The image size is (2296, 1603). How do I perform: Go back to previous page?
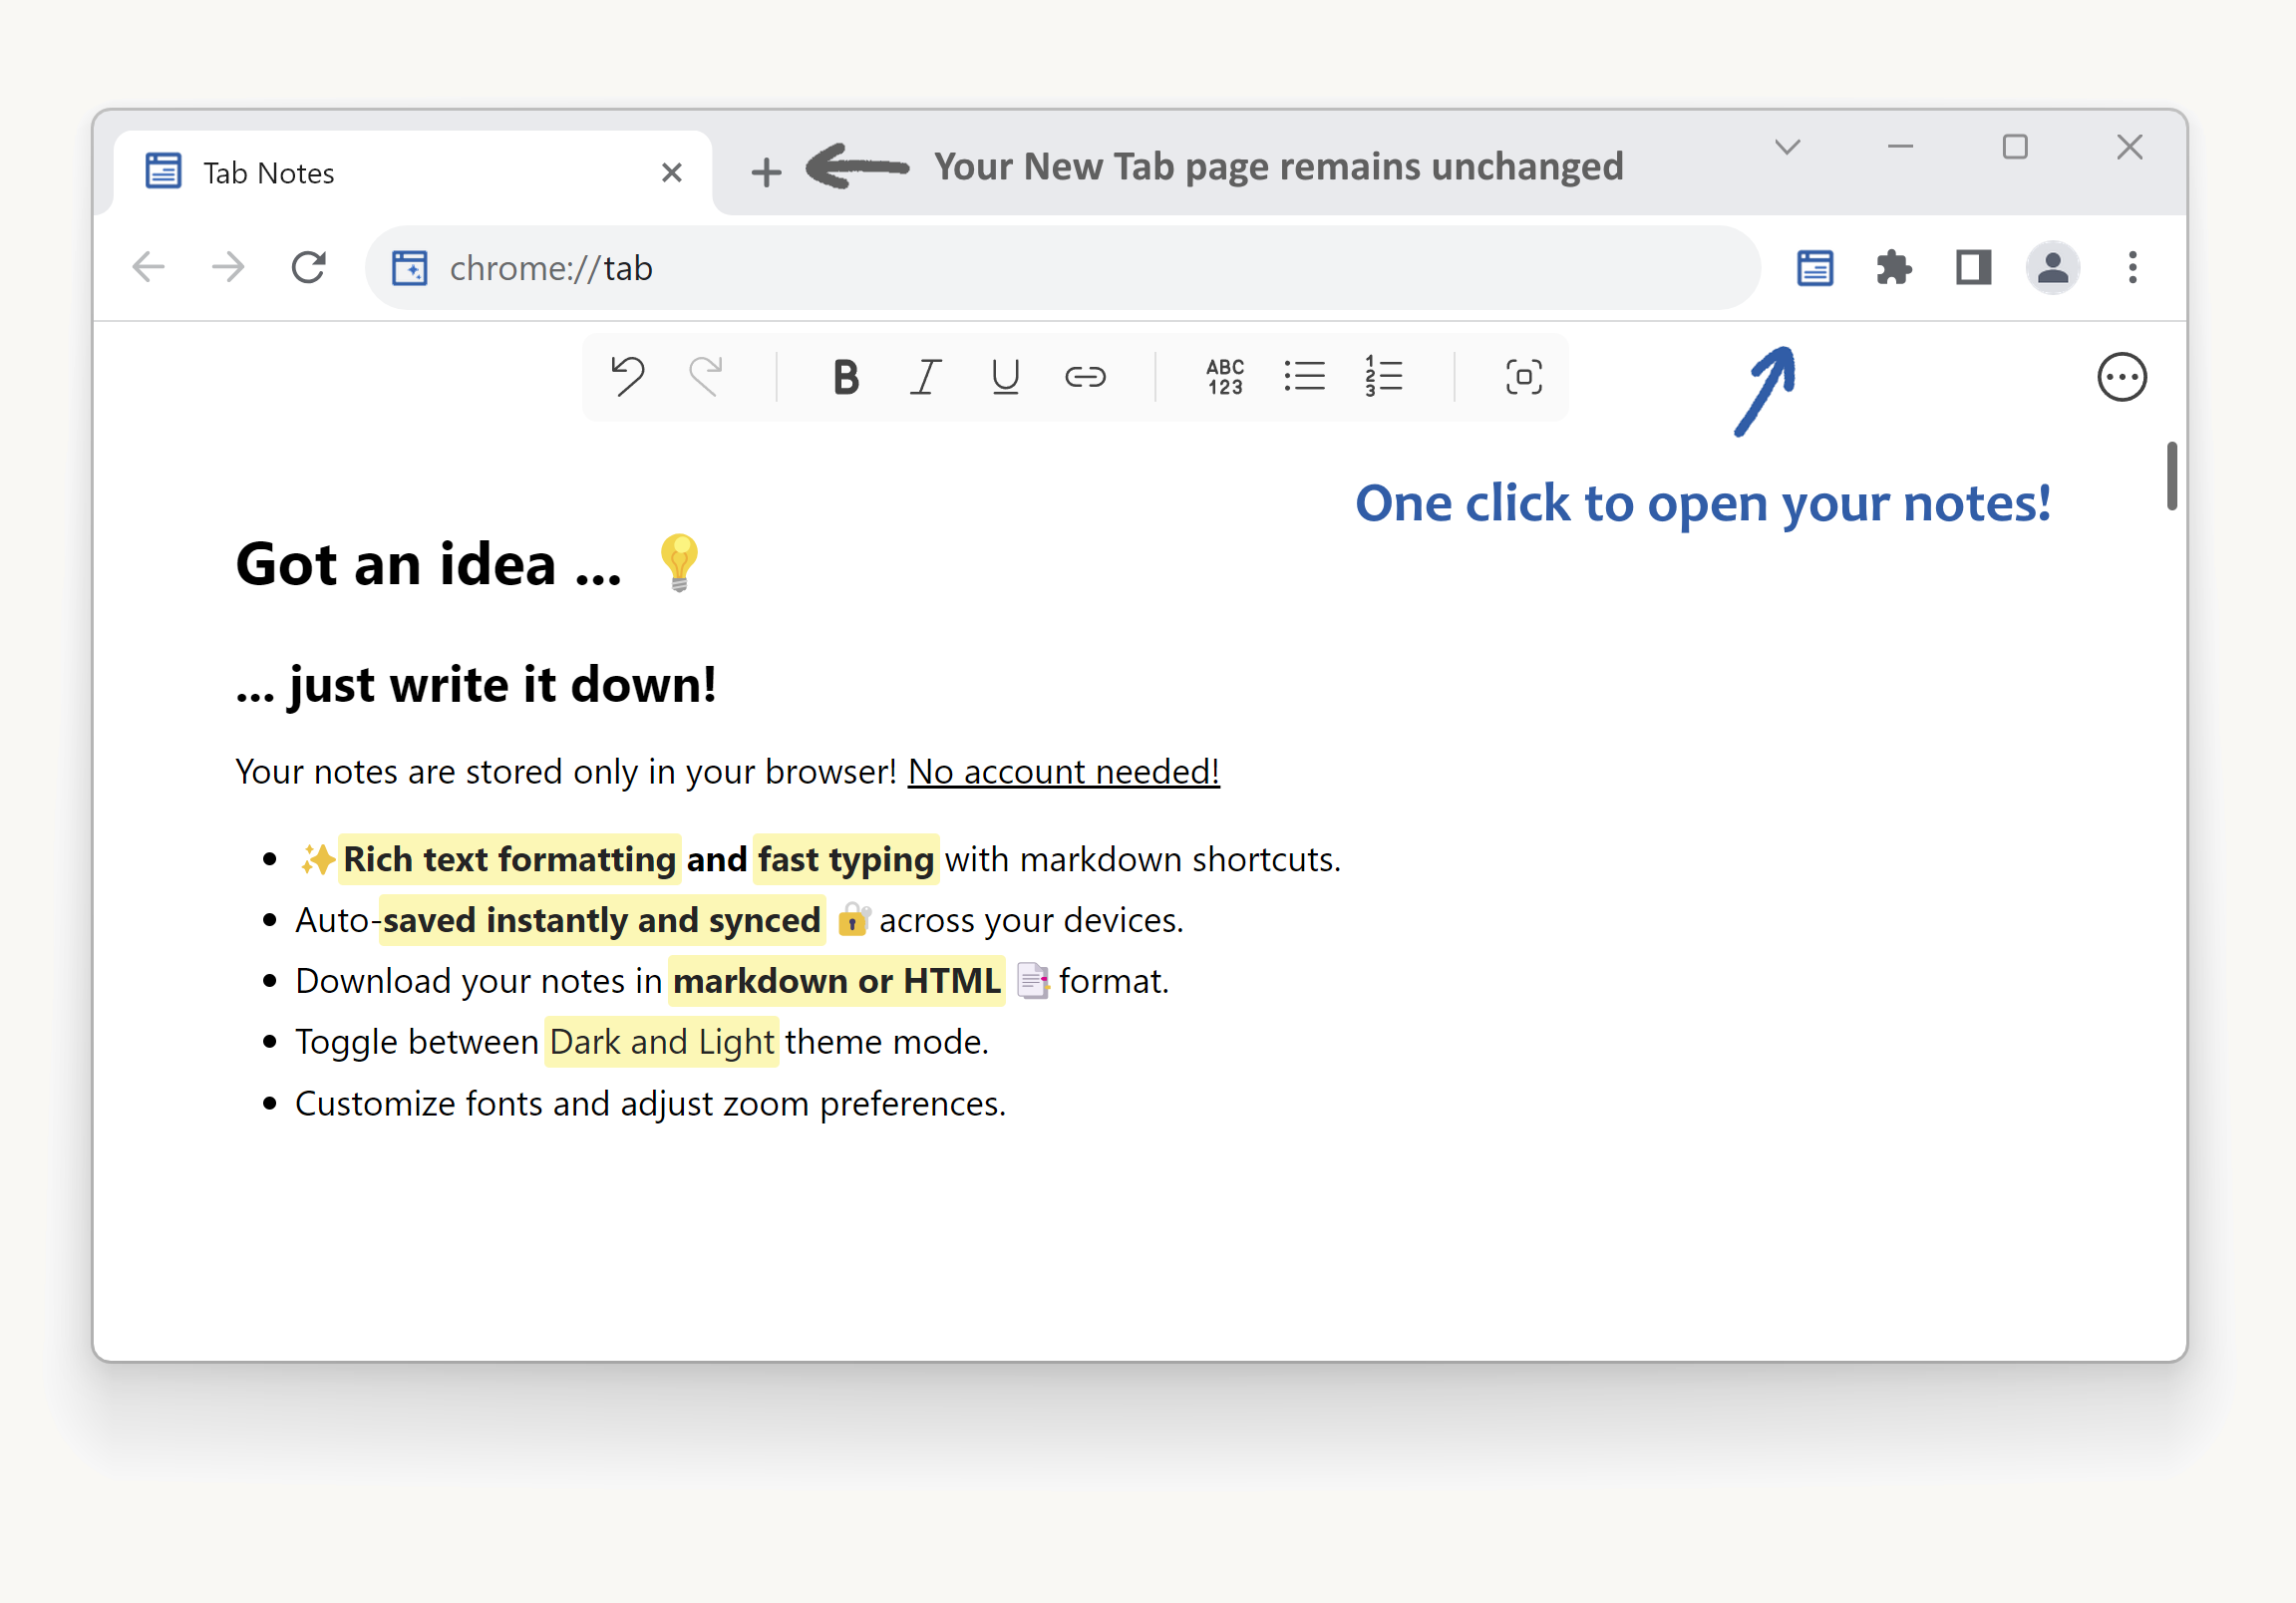[x=149, y=267]
